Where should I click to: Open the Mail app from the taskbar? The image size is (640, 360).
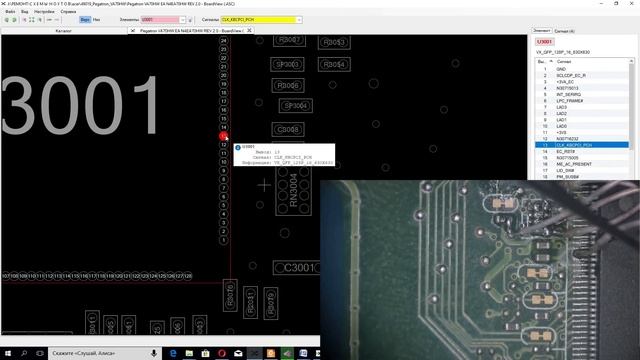pos(238,353)
